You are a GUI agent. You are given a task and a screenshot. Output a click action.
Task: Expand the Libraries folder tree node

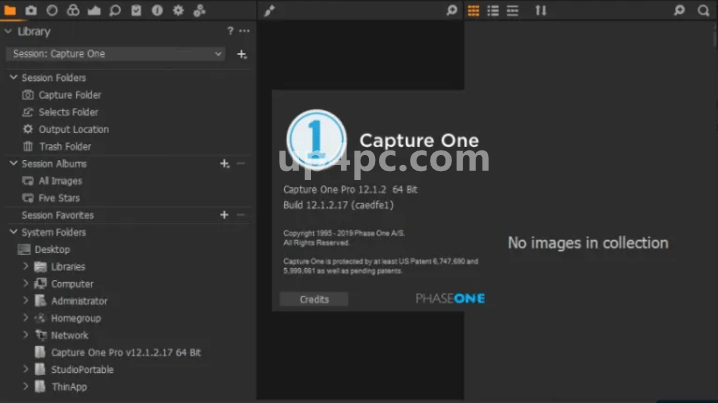(26, 267)
